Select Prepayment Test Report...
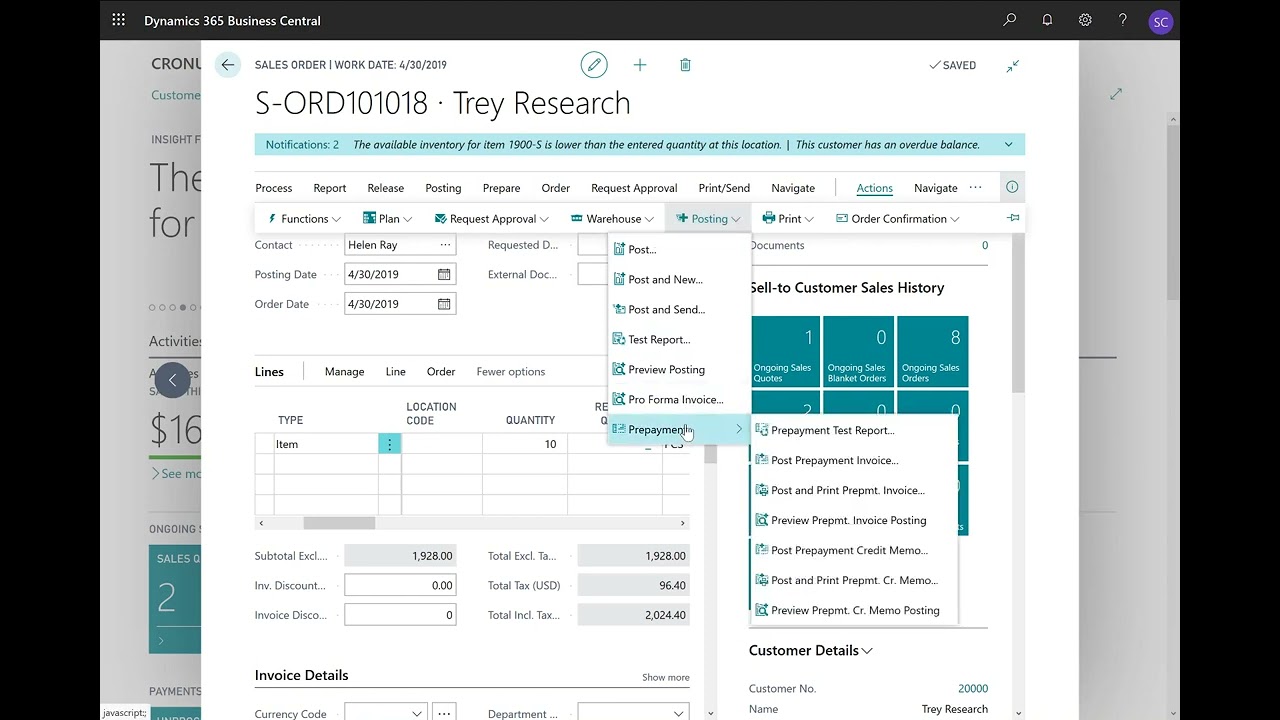This screenshot has width=1280, height=720. point(853,430)
